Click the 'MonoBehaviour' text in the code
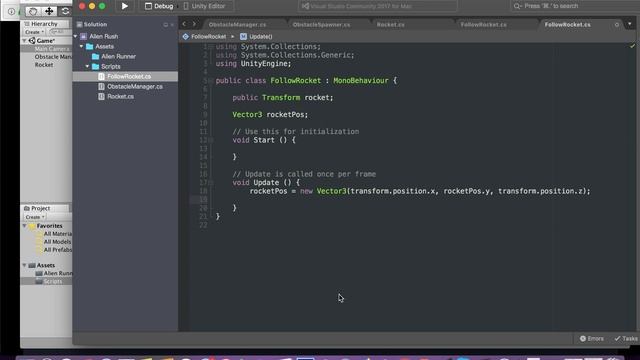The height and width of the screenshot is (360, 640). tap(361, 80)
